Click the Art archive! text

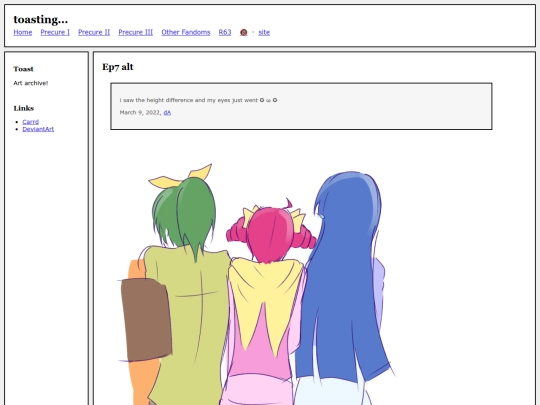click(x=31, y=83)
